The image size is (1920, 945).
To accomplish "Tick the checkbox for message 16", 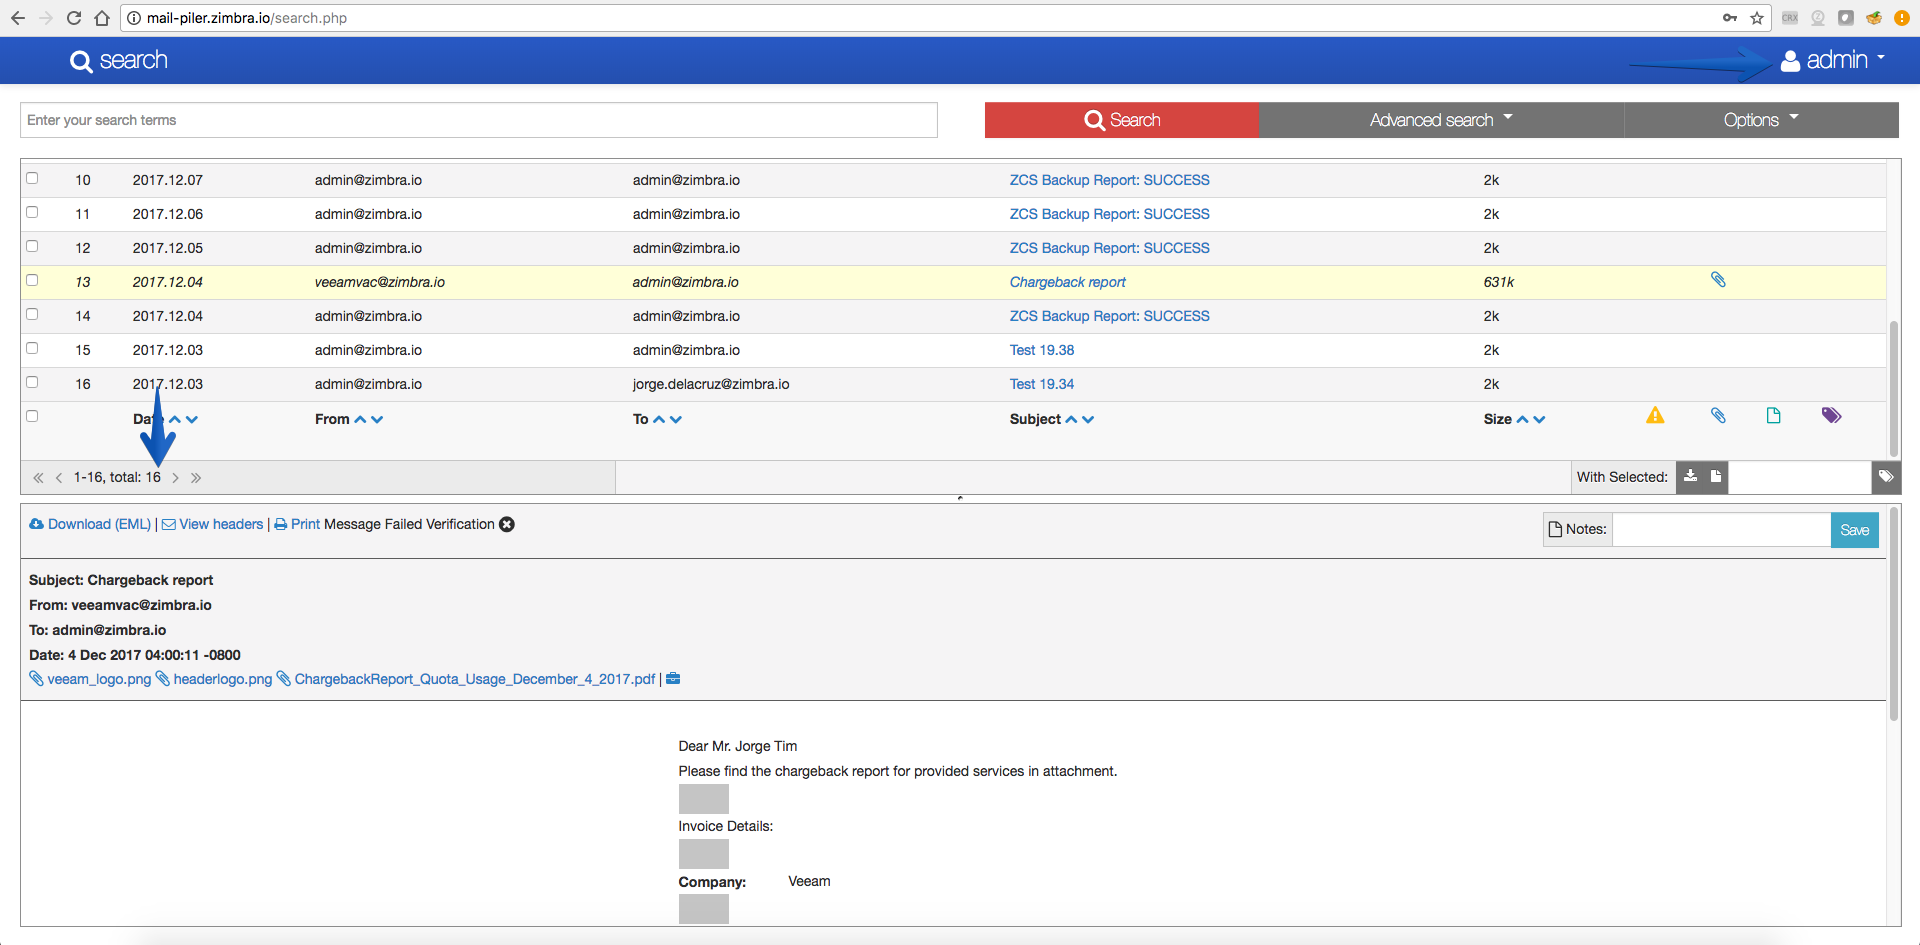I will tap(32, 382).
